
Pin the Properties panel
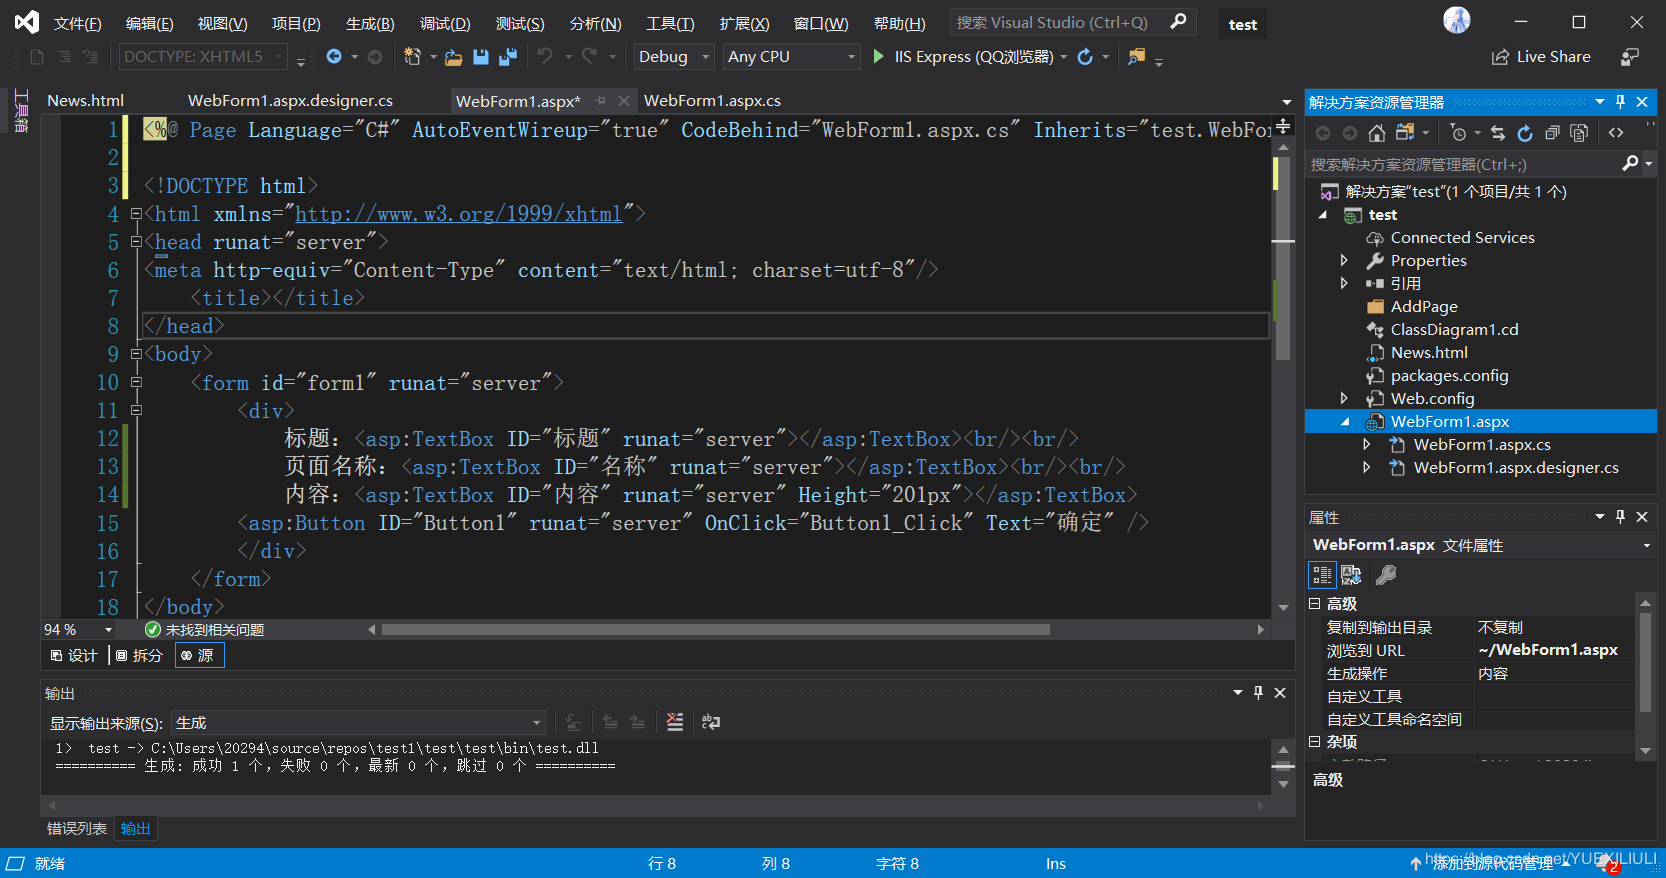(x=1621, y=517)
